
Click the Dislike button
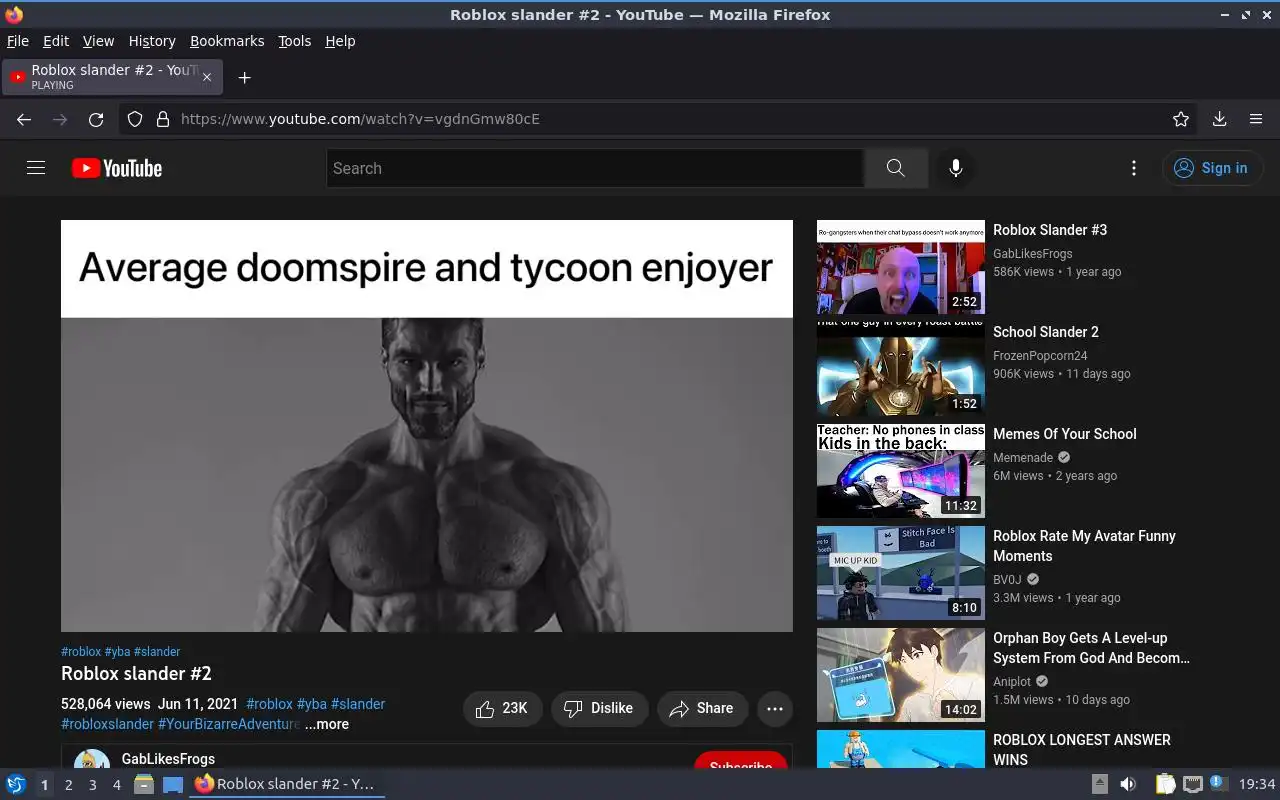599,708
